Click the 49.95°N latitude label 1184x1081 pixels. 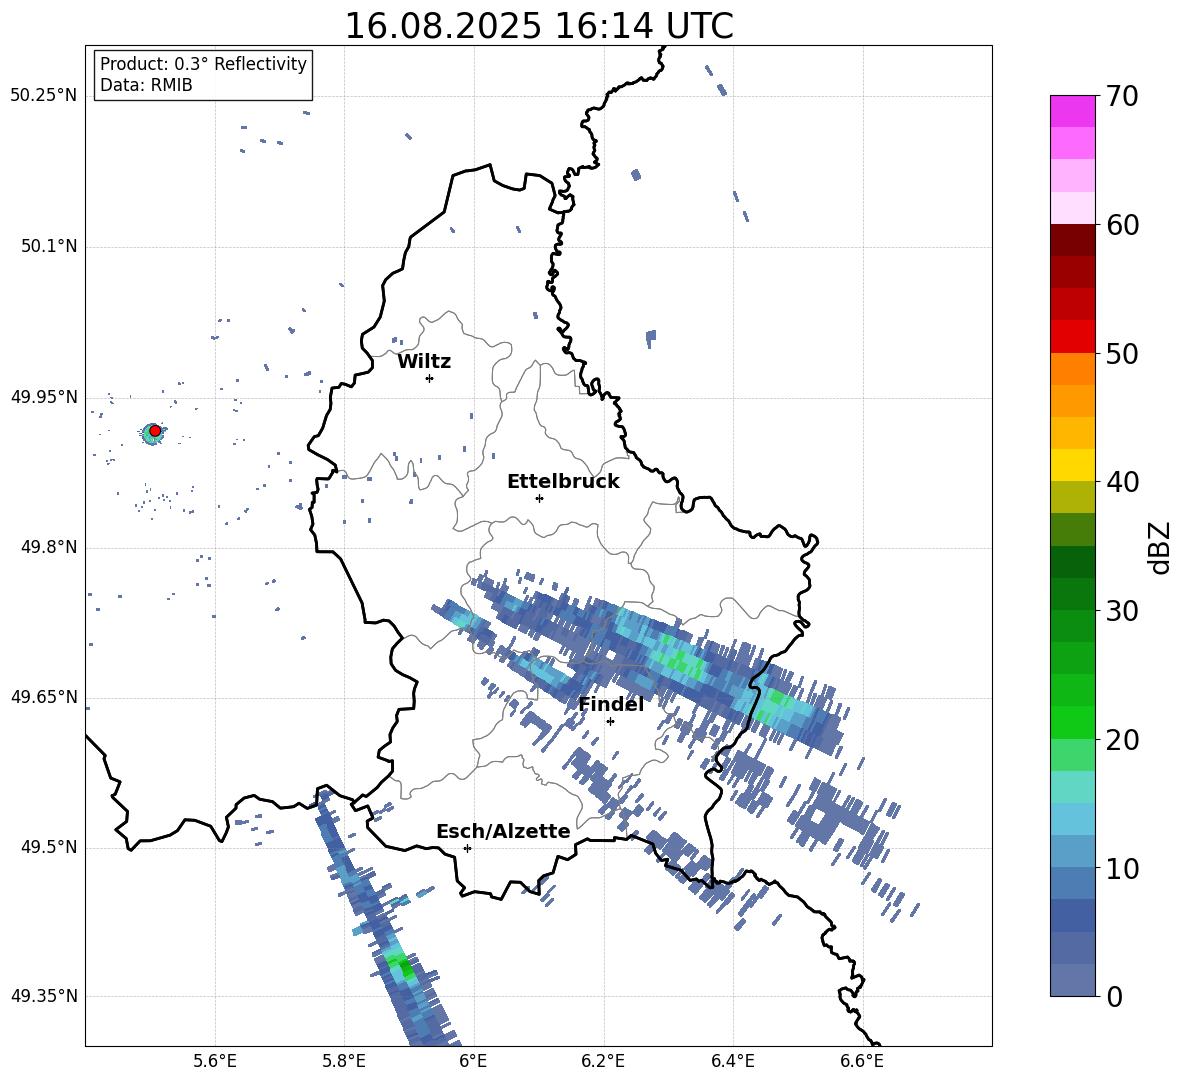click(43, 397)
